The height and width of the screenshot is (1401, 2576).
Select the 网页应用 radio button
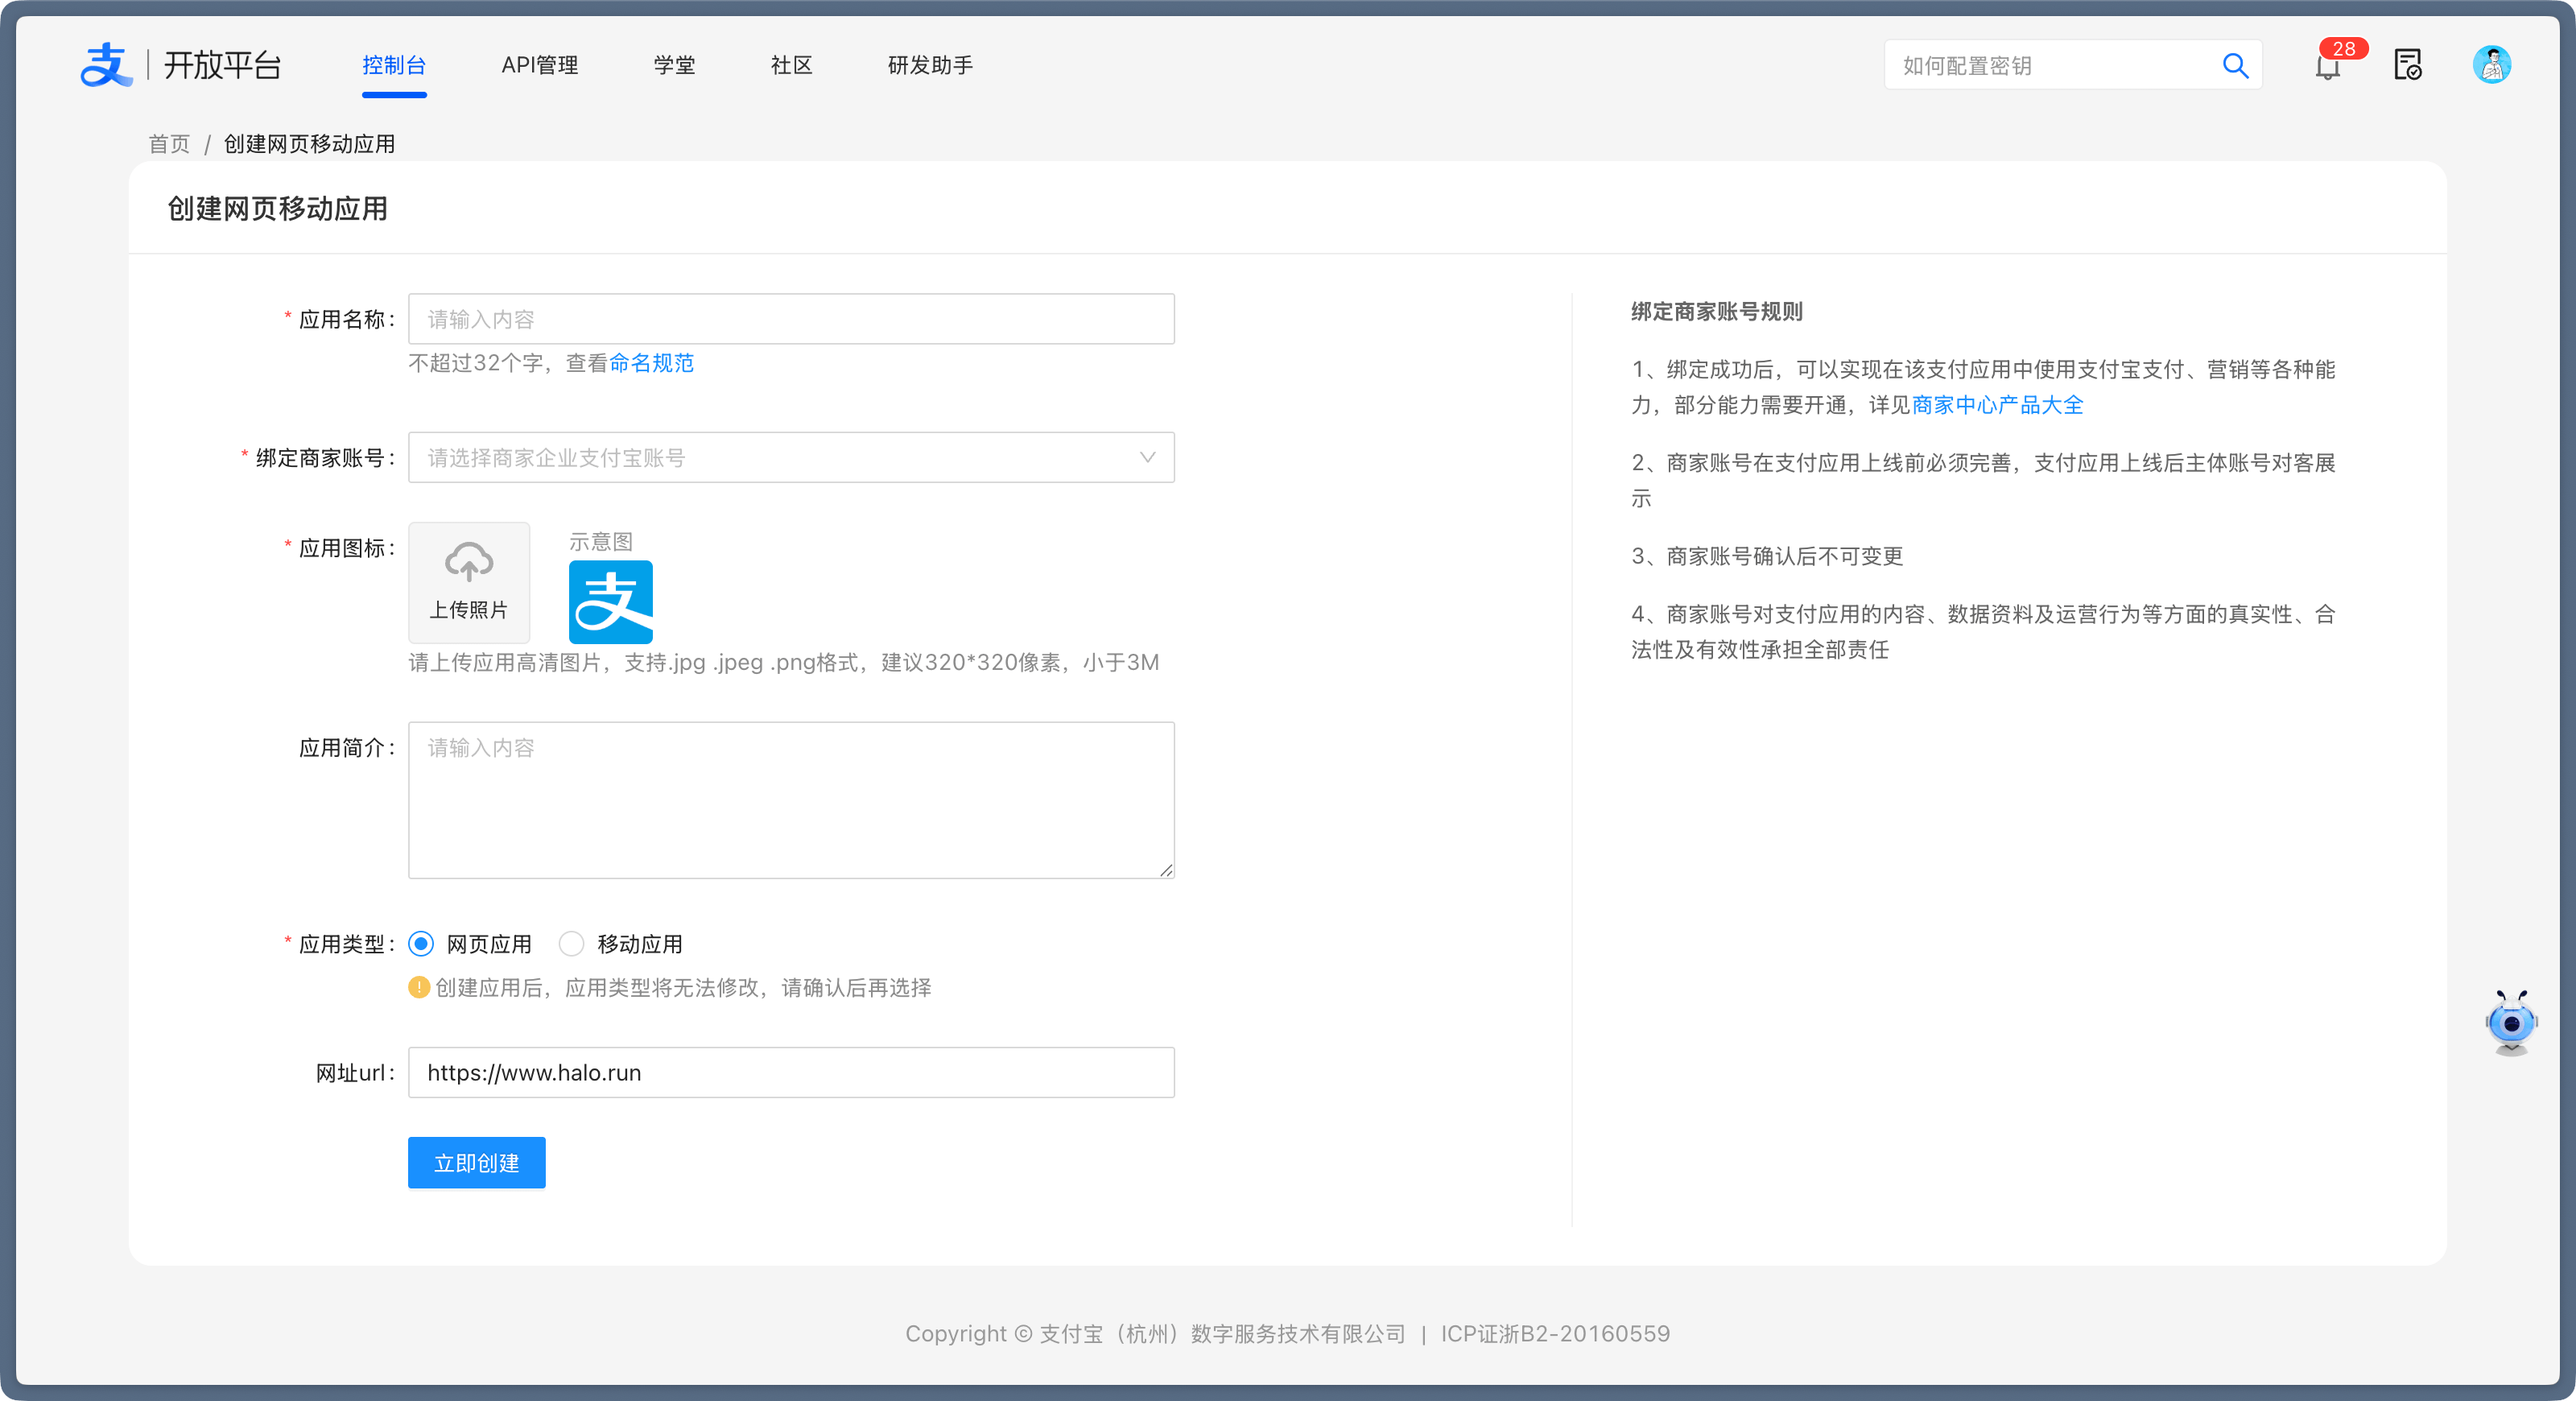tap(421, 944)
